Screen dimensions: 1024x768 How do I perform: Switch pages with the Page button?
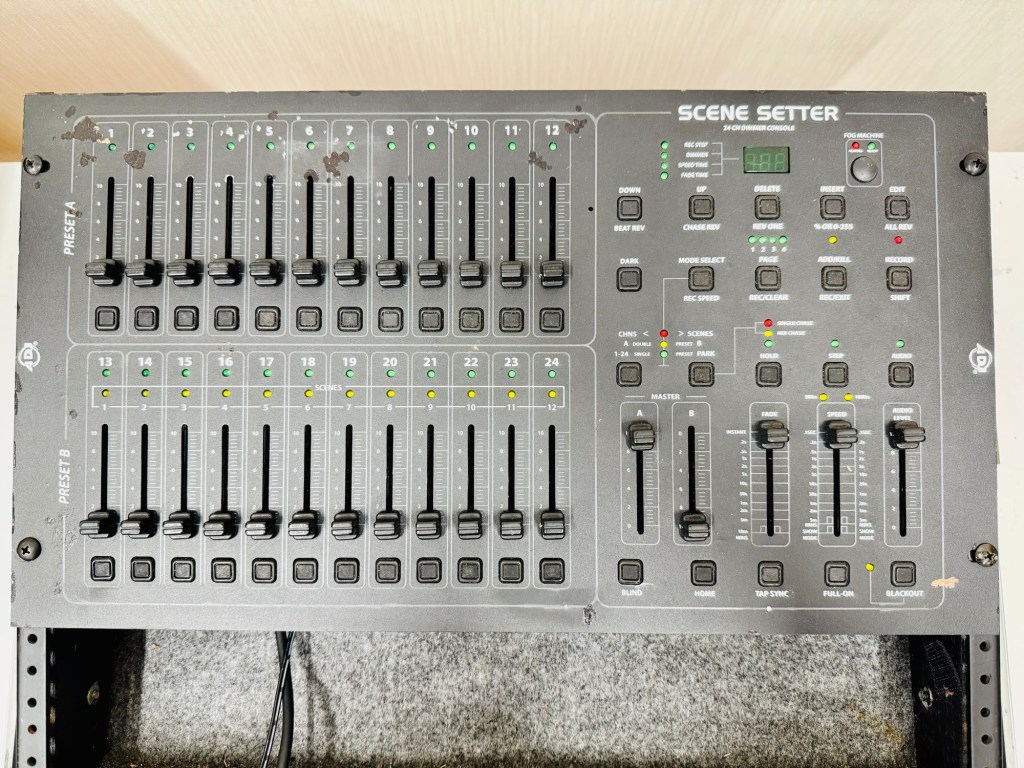point(767,278)
